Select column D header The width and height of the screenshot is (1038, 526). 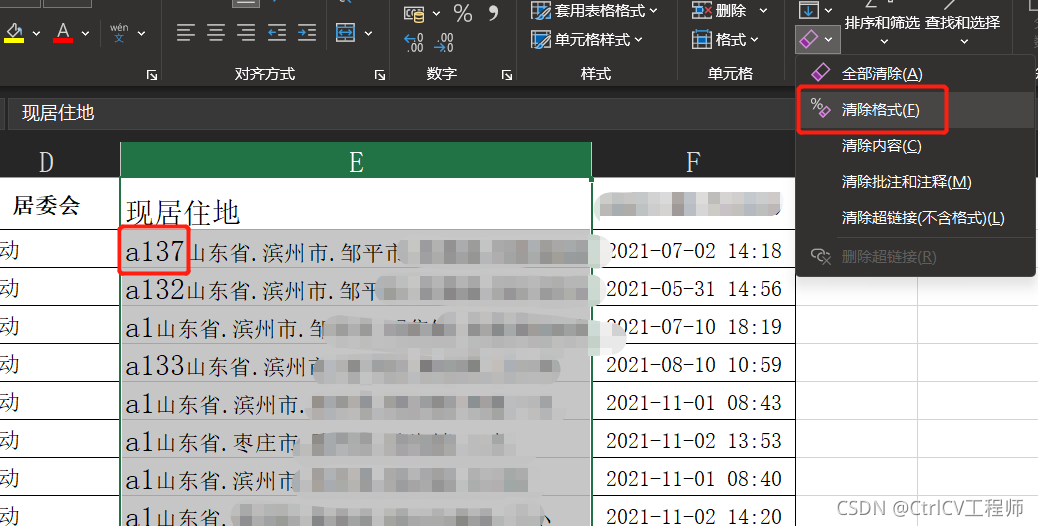coord(60,161)
